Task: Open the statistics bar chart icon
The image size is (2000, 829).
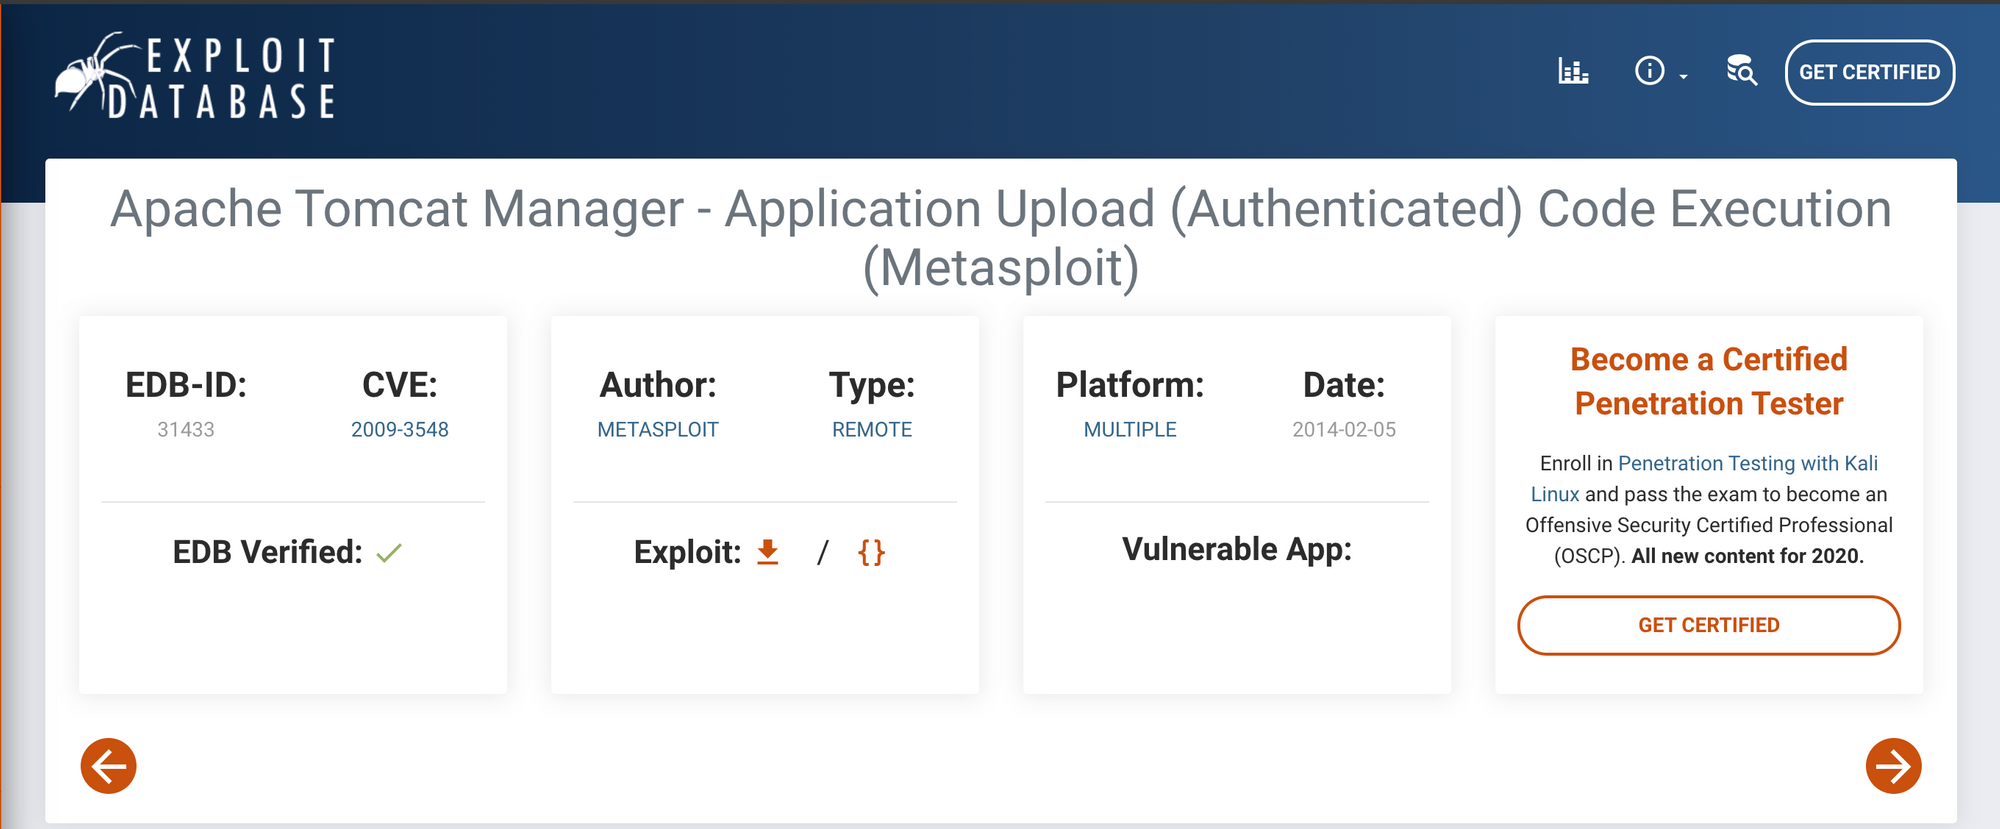Action: coord(1573,71)
